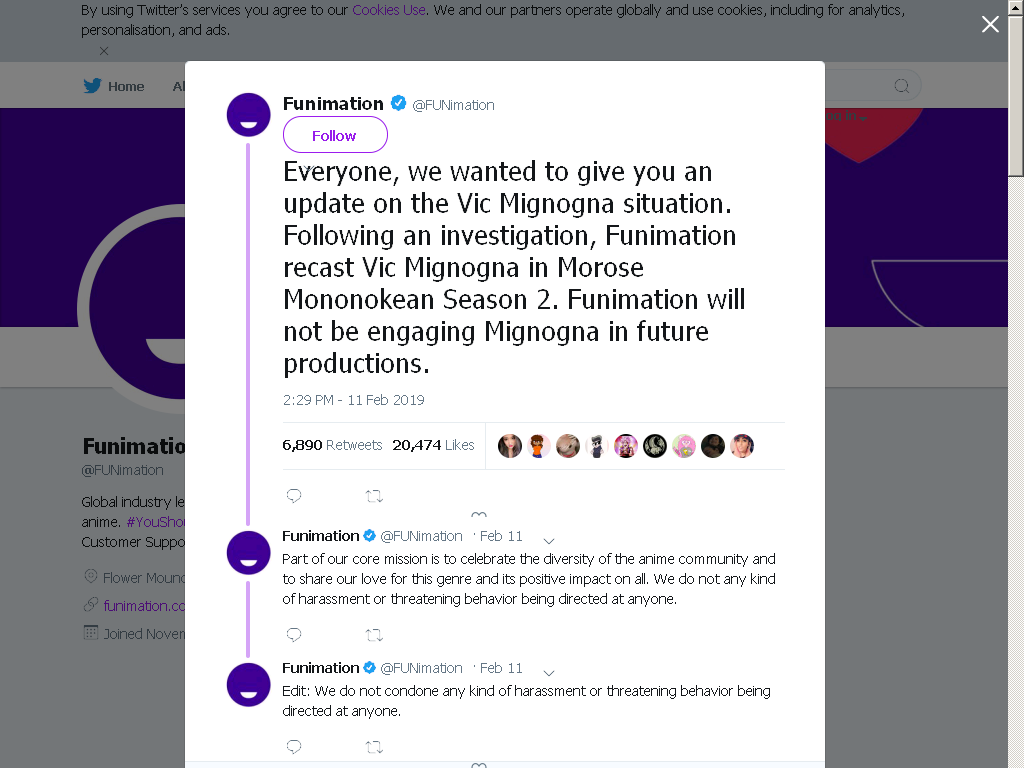
Task: Open Funimation avatar on main tweet
Action: 248,115
